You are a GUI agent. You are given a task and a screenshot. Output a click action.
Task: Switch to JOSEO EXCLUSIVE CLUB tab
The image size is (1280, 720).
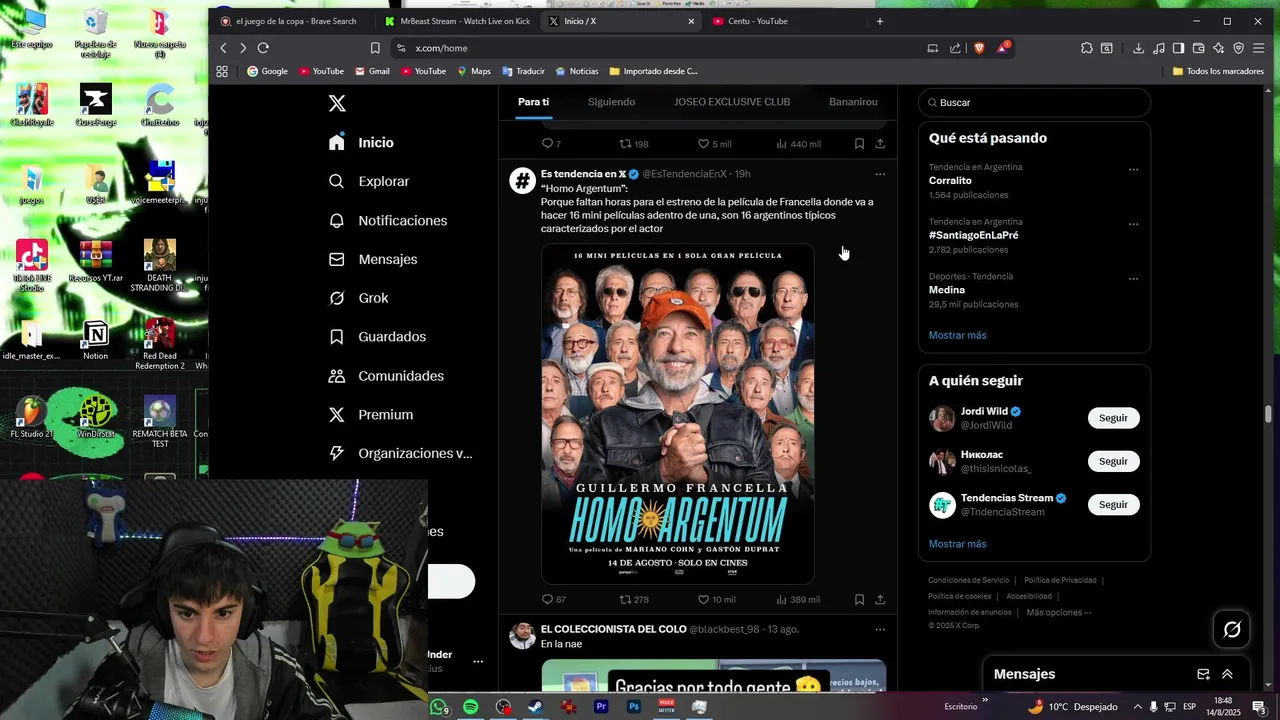tap(732, 102)
